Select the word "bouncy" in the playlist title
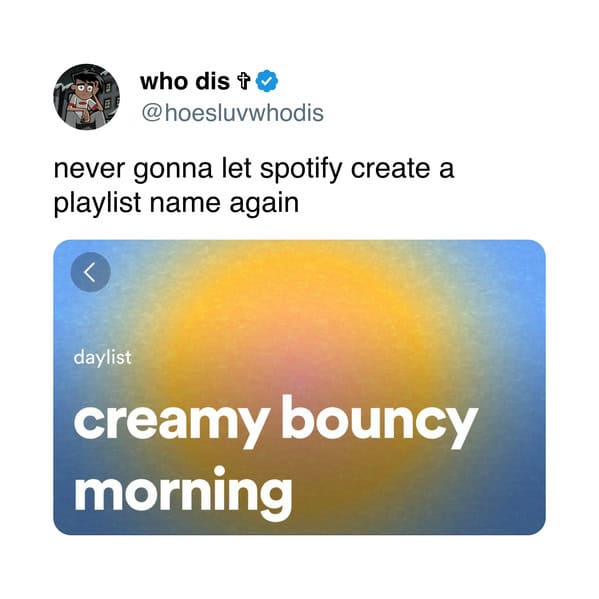Screen dimensions: 599x599 (380, 420)
